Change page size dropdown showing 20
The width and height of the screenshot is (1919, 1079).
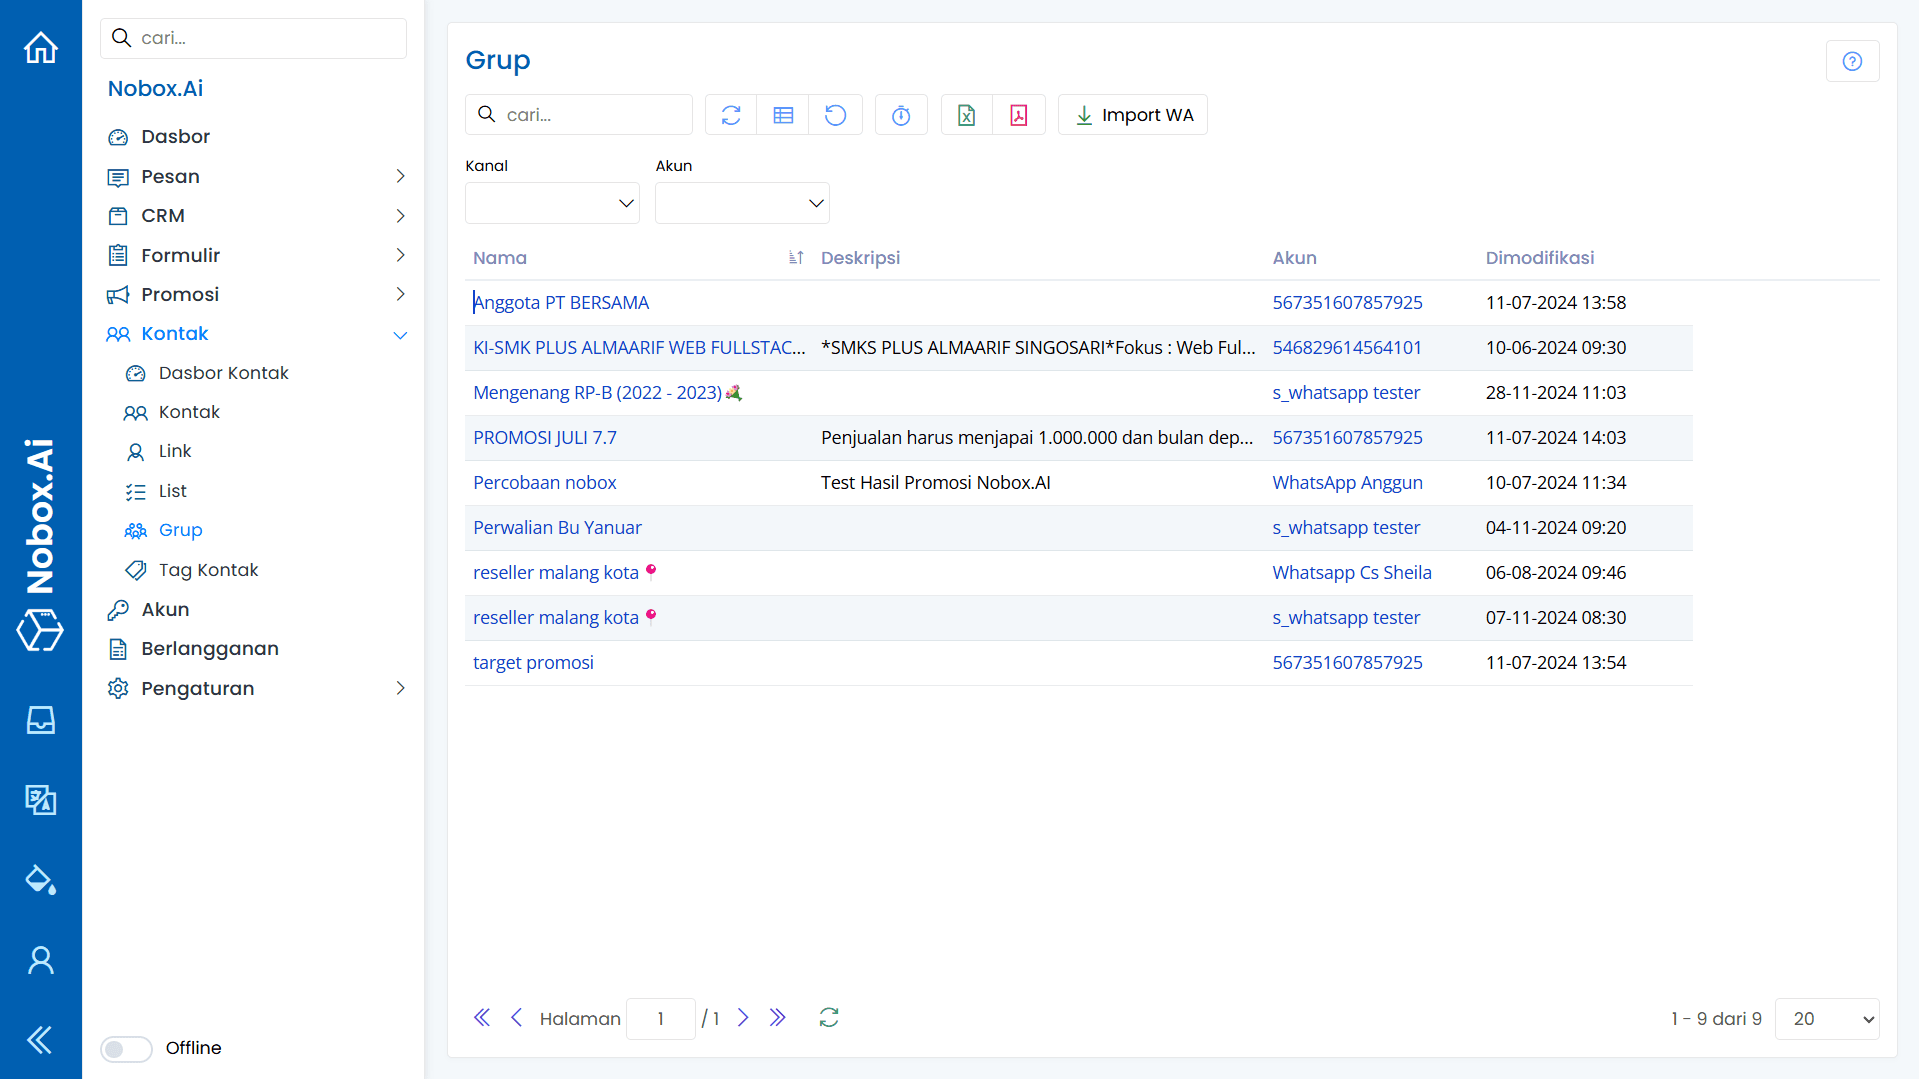[1826, 1019]
